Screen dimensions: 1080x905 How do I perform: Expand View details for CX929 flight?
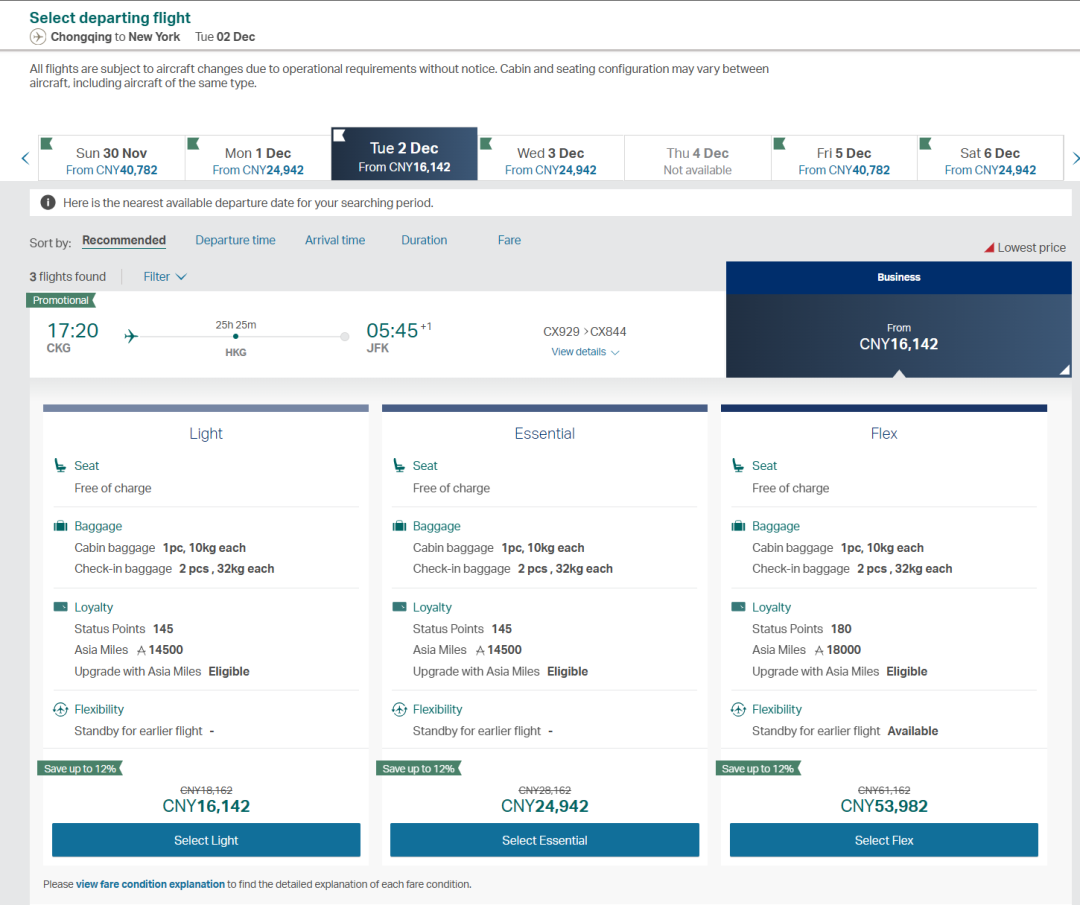click(585, 352)
